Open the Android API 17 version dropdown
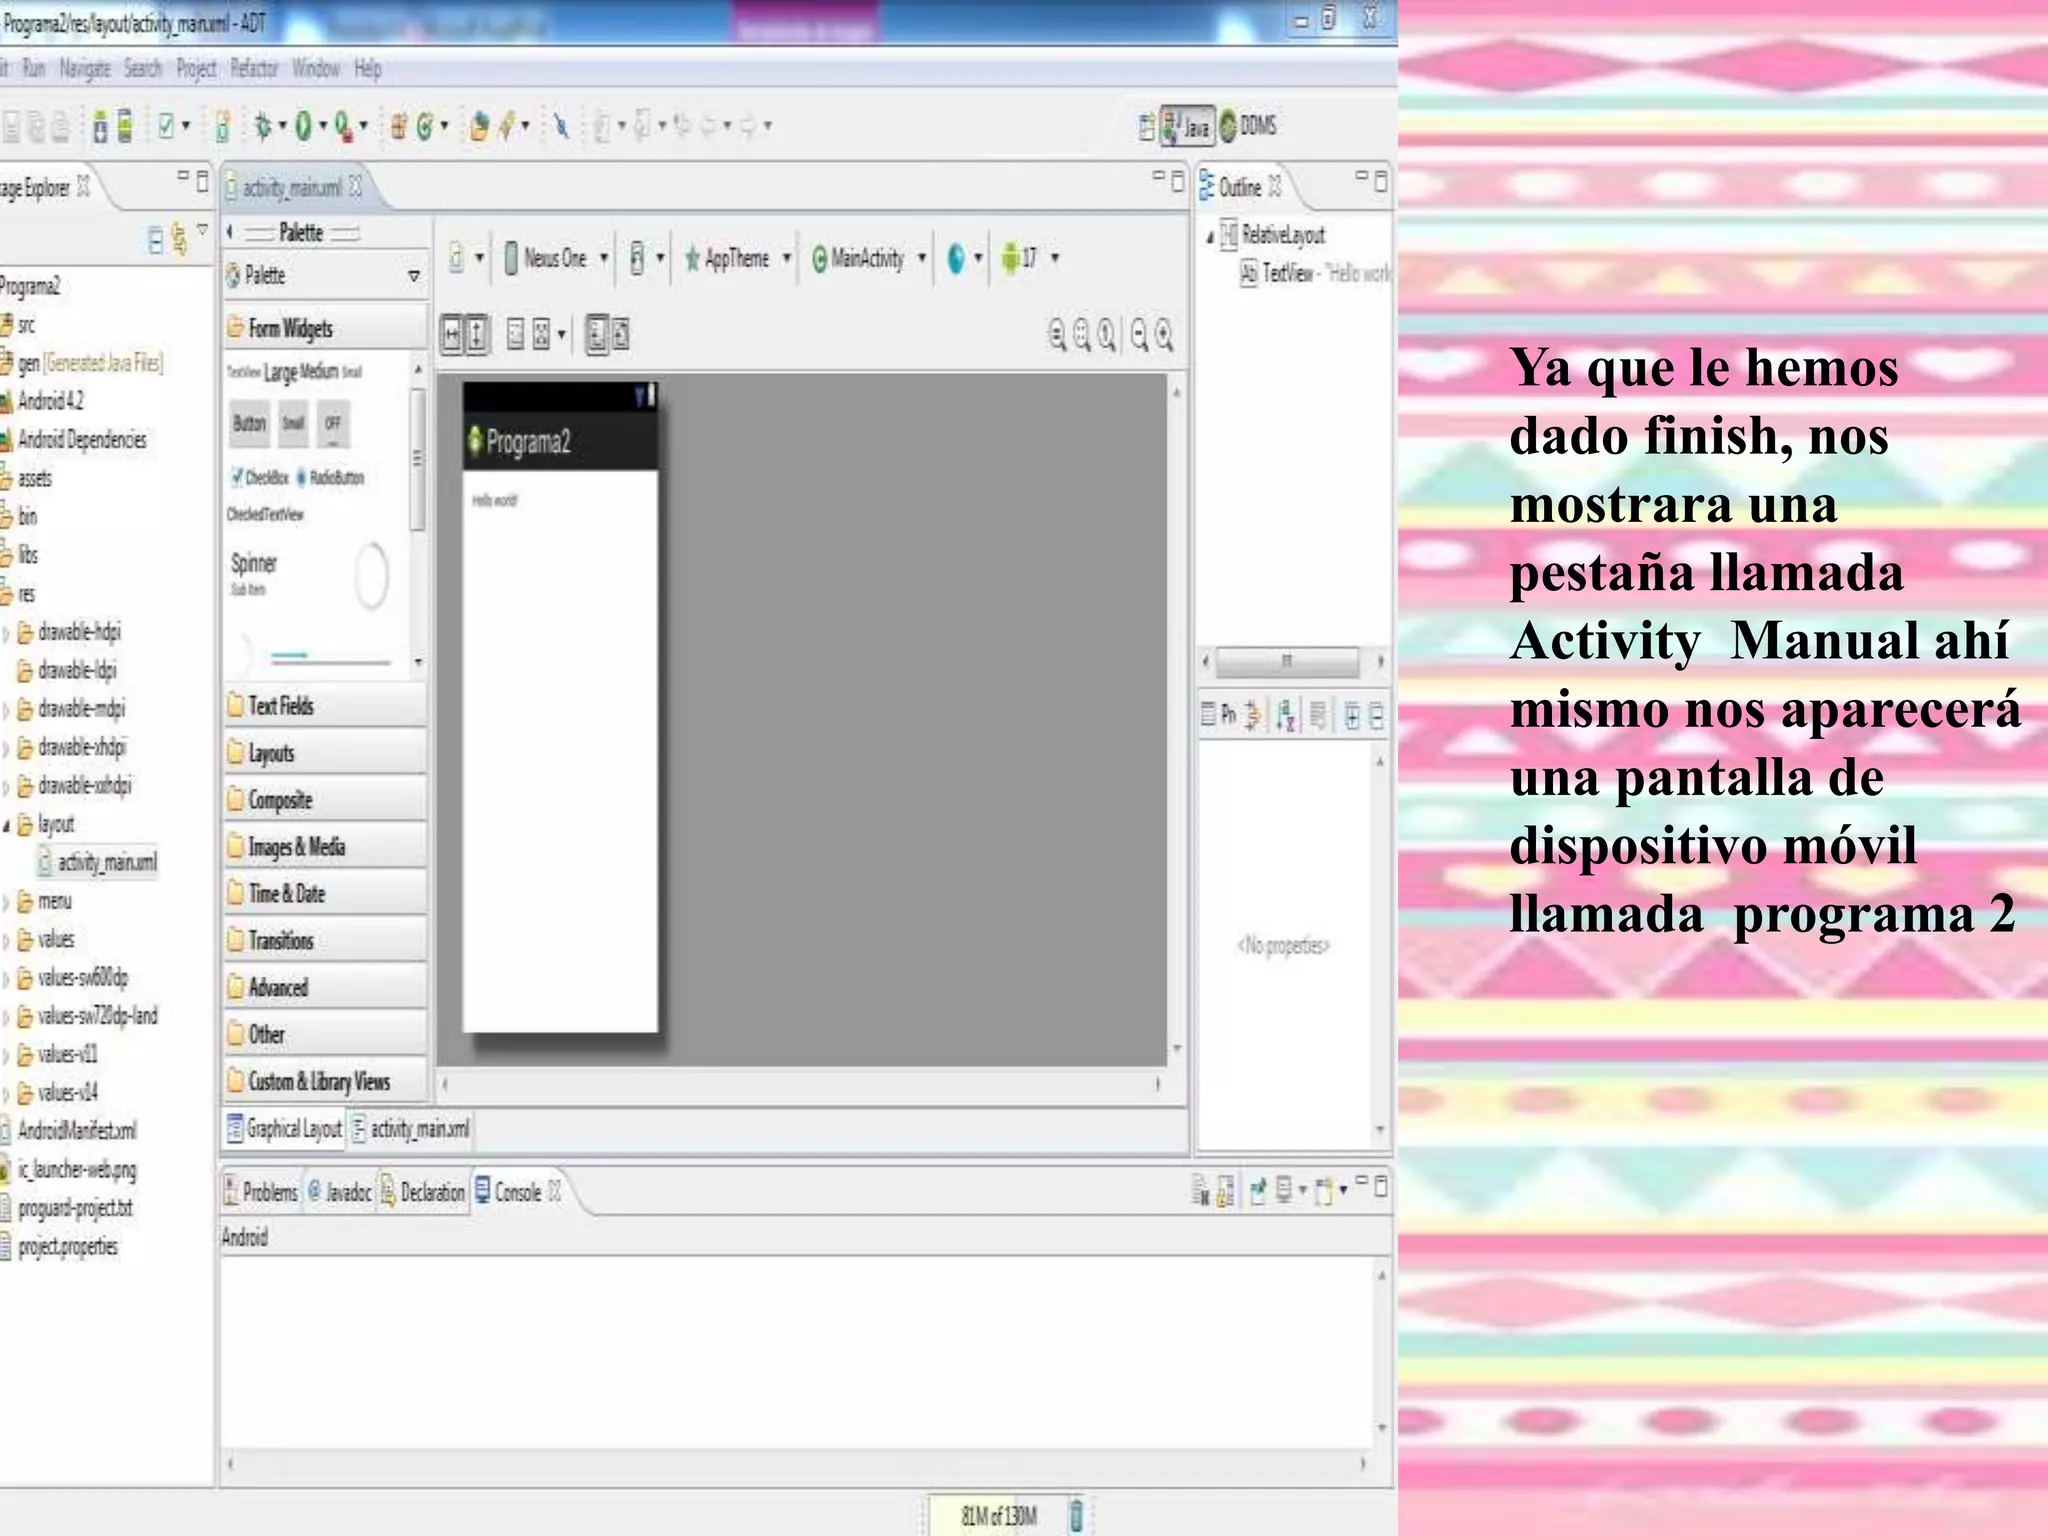This screenshot has height=1536, width=2048. [1030, 258]
